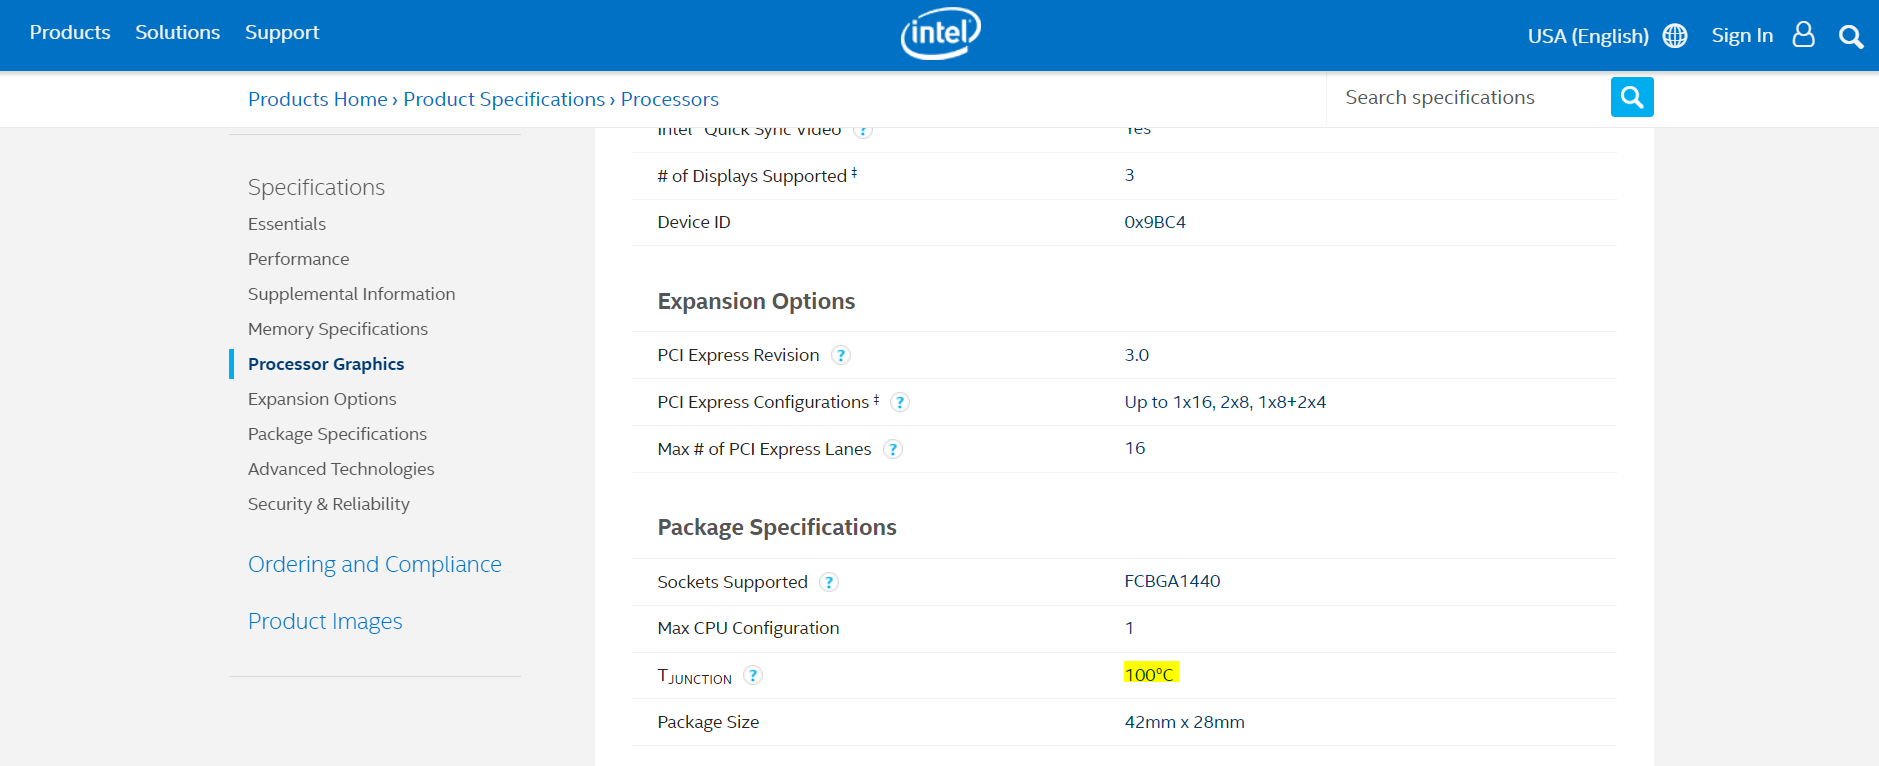Screen dimensions: 1879x766
Task: Show help for PCI Express Revision
Action: 841,355
